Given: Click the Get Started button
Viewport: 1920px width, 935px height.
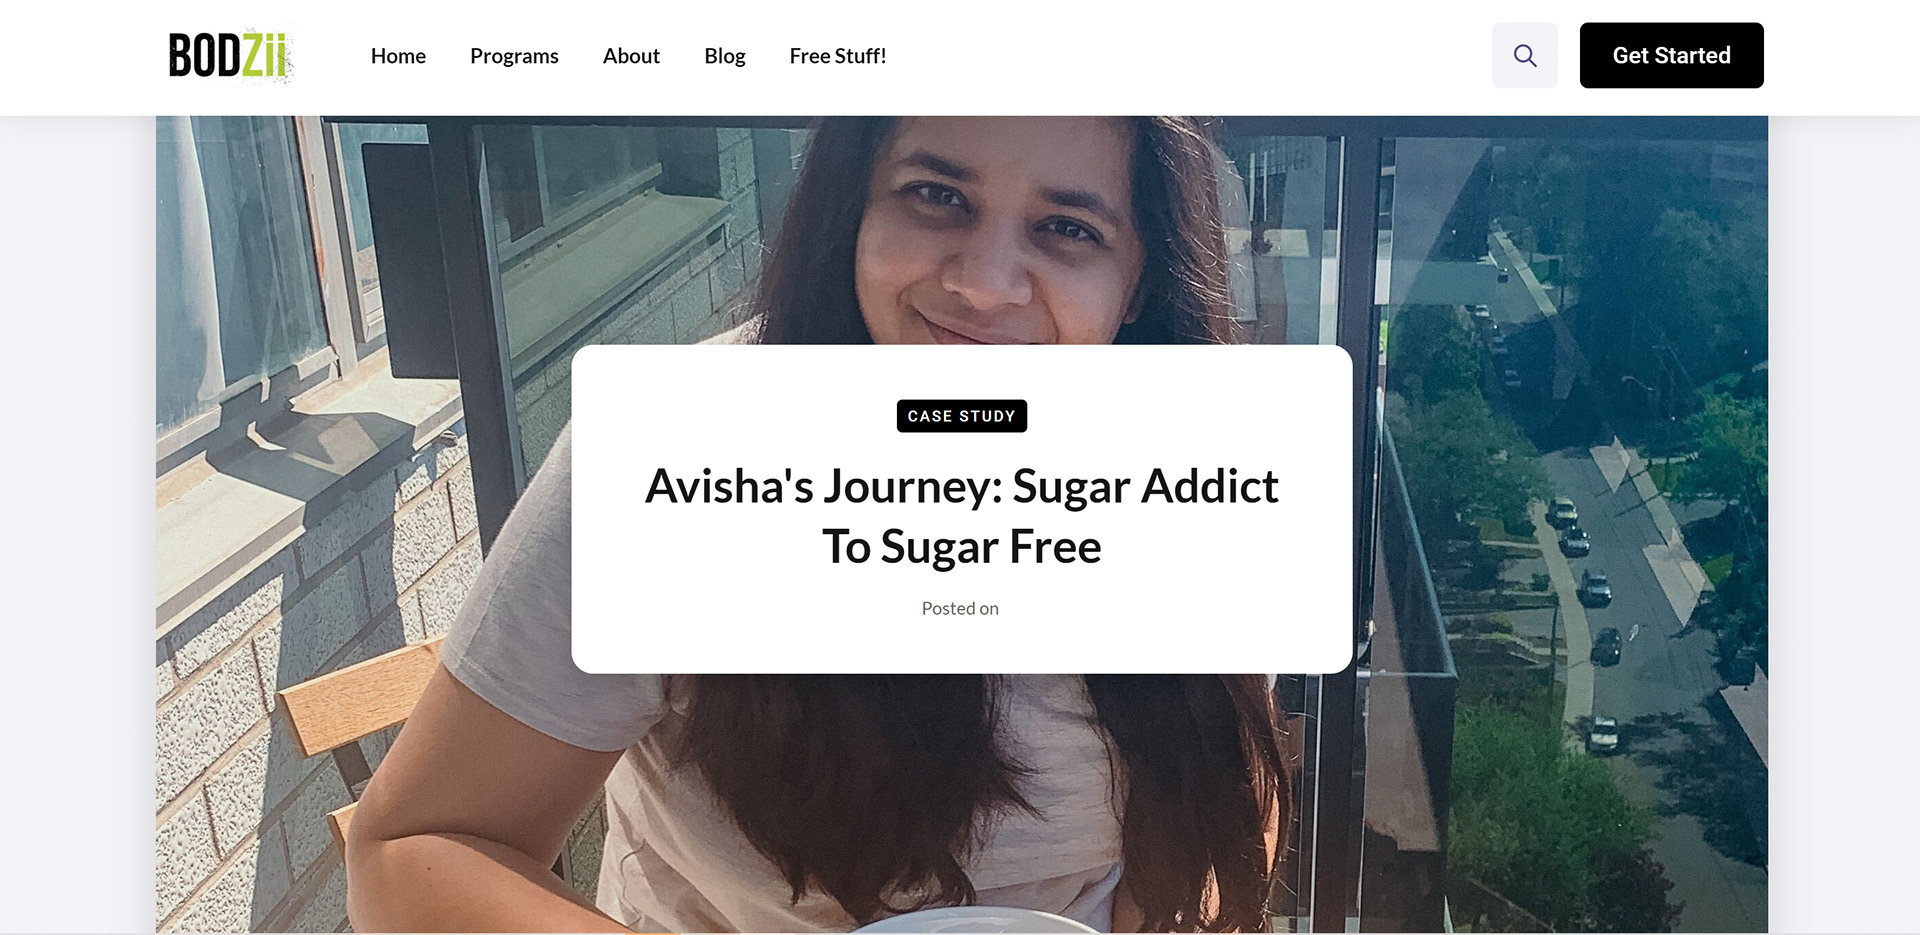Looking at the screenshot, I should (x=1671, y=56).
